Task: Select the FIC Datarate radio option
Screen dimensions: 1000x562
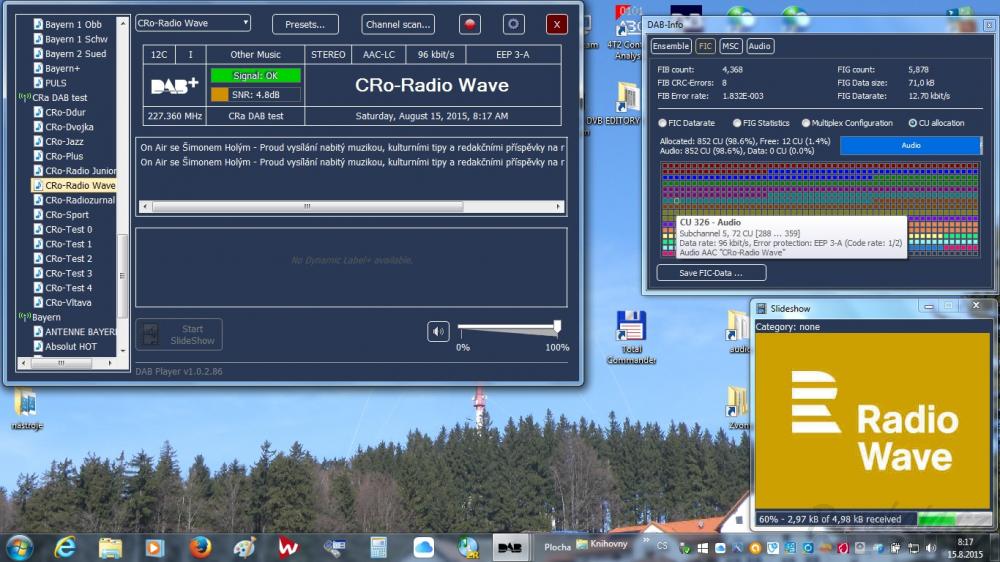Action: [662, 123]
